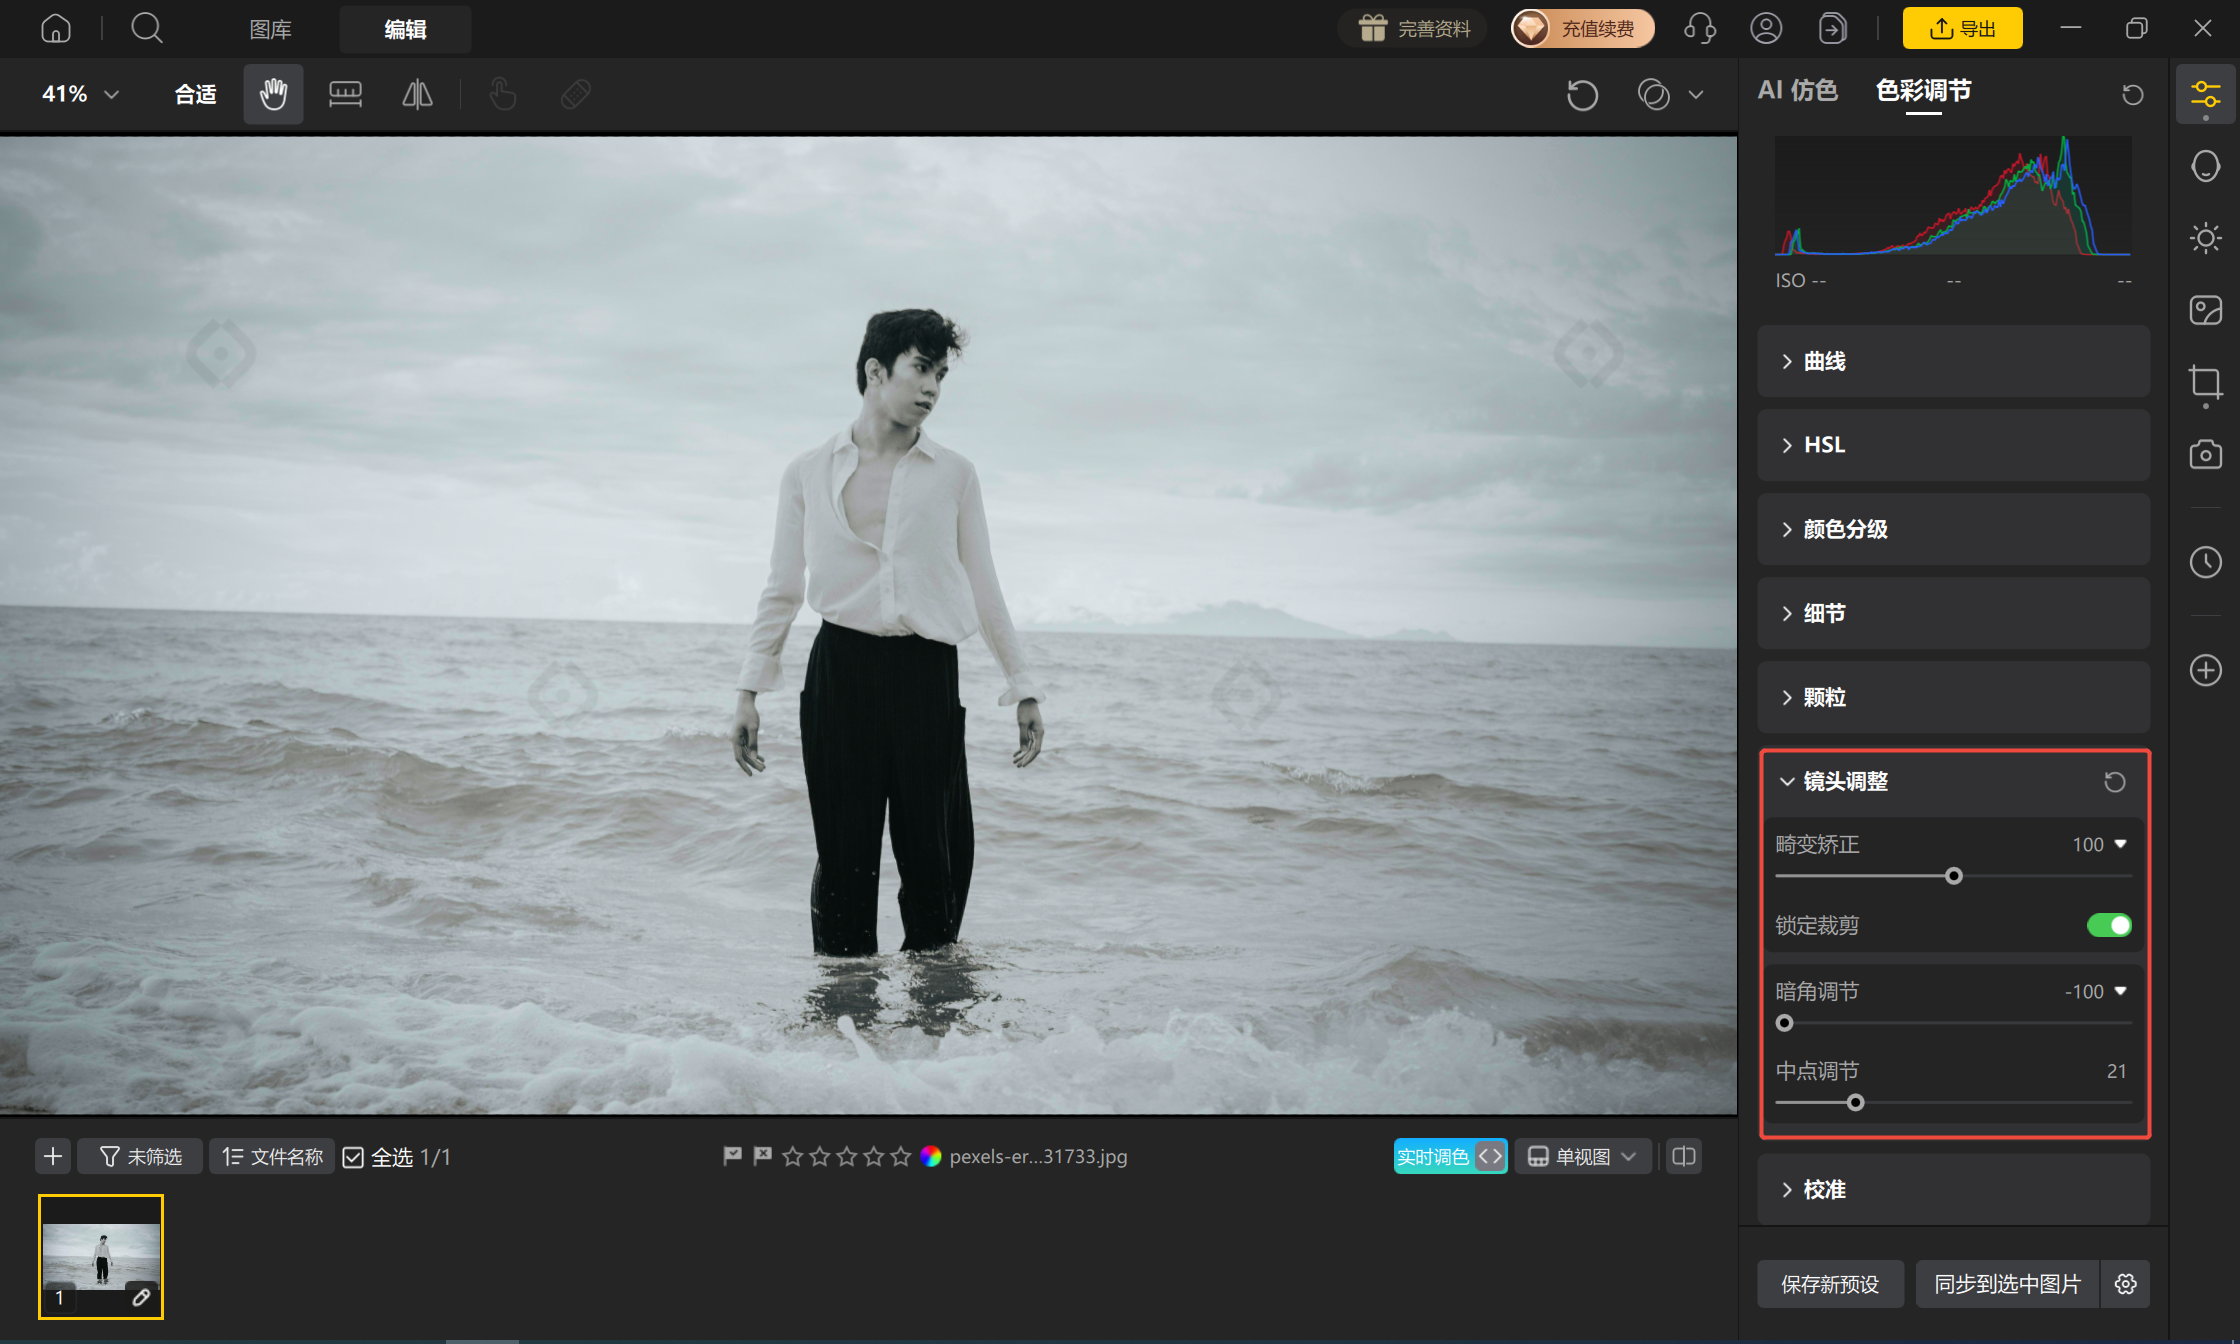2240x1344 pixels.
Task: Switch to the AI 仿色 tab
Action: [1797, 91]
